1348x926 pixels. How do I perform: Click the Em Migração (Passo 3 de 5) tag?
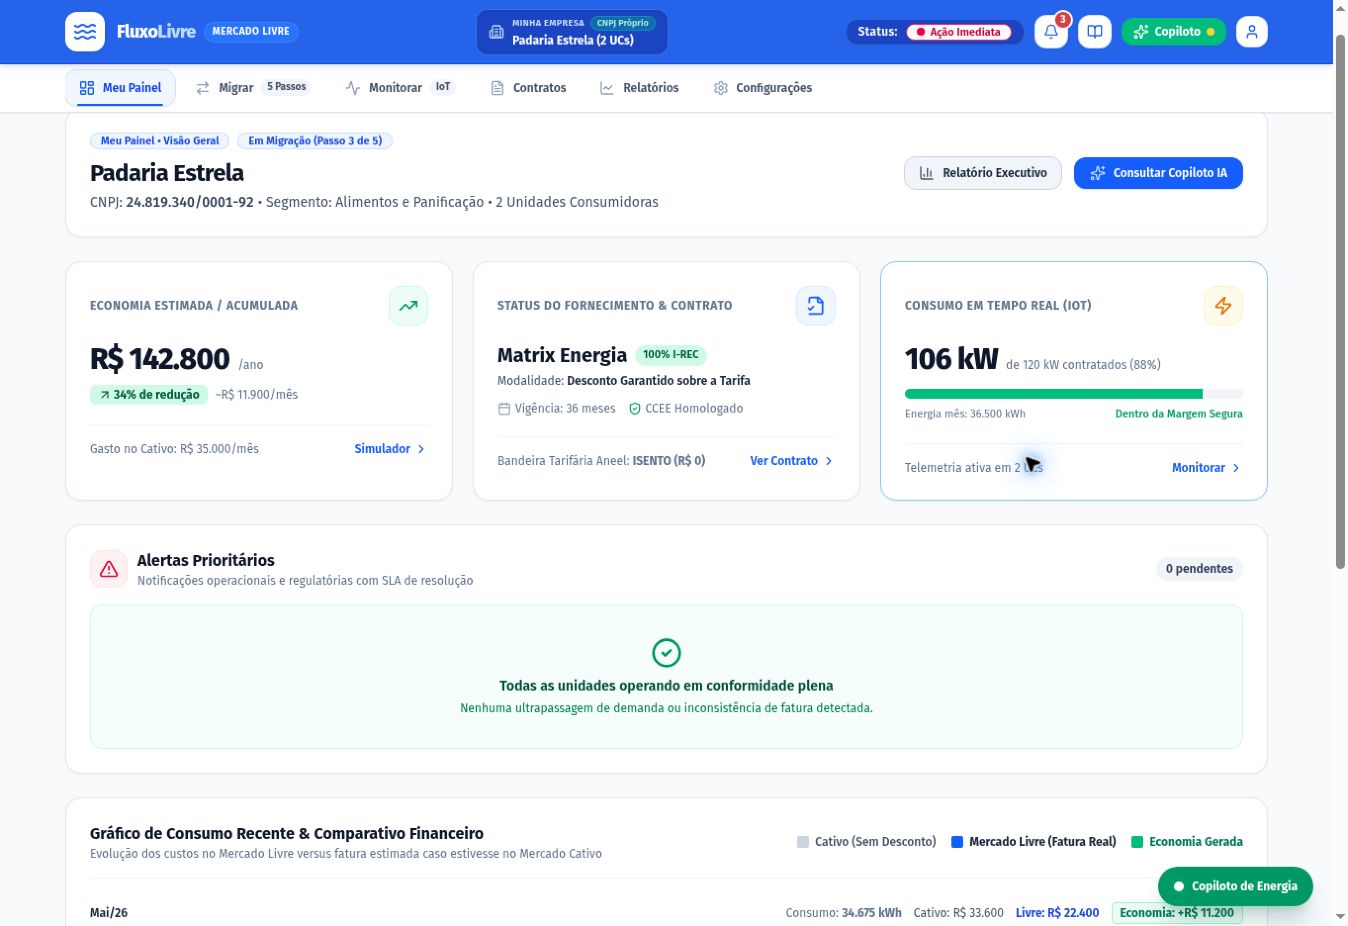[x=315, y=141]
